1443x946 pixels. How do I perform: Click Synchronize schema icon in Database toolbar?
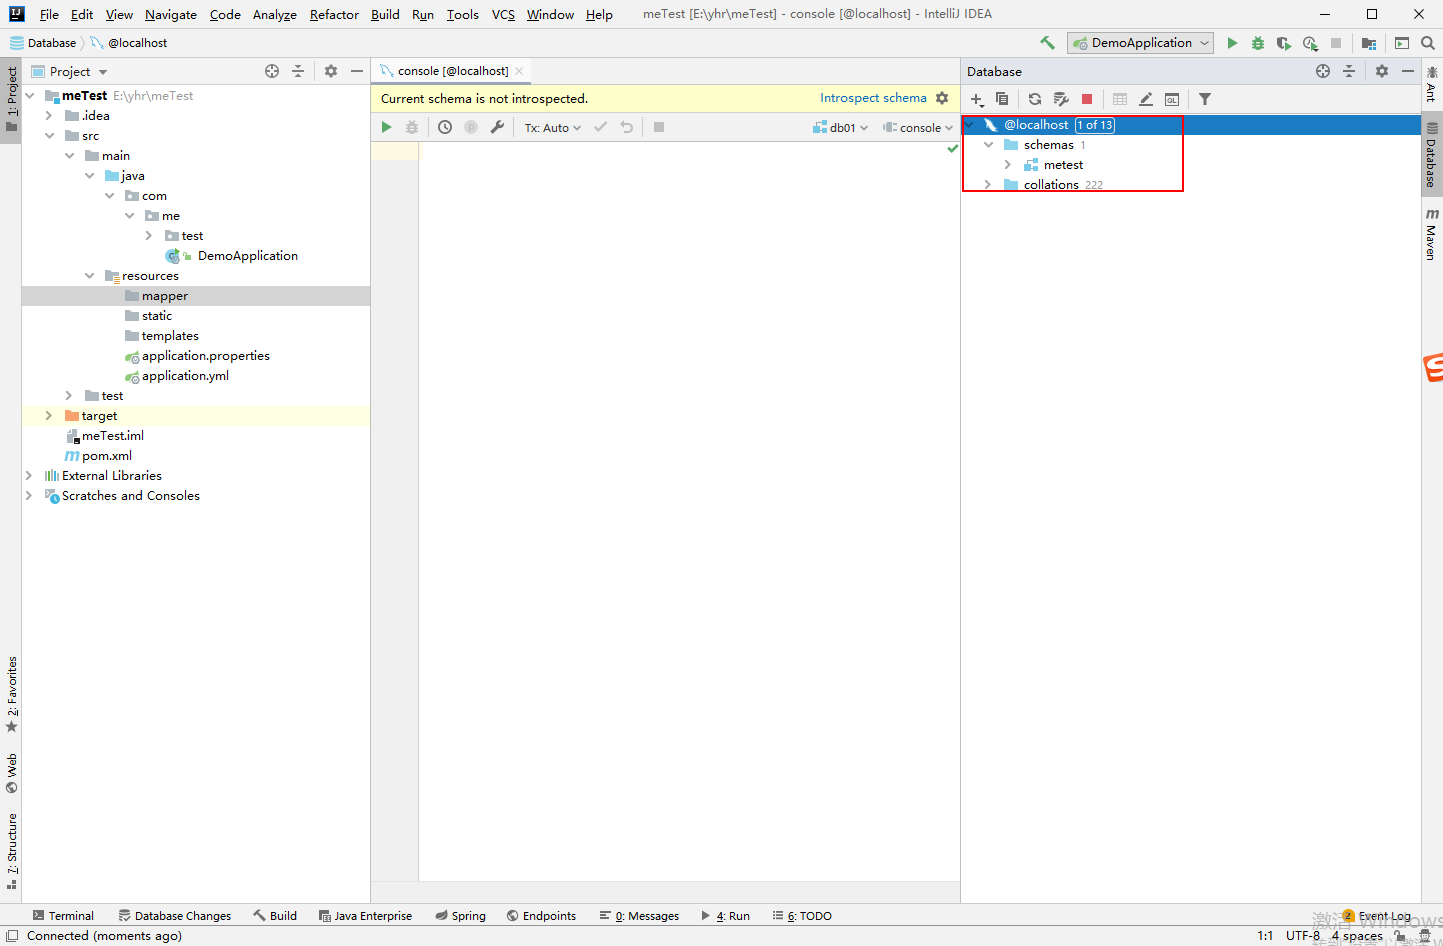1061,99
